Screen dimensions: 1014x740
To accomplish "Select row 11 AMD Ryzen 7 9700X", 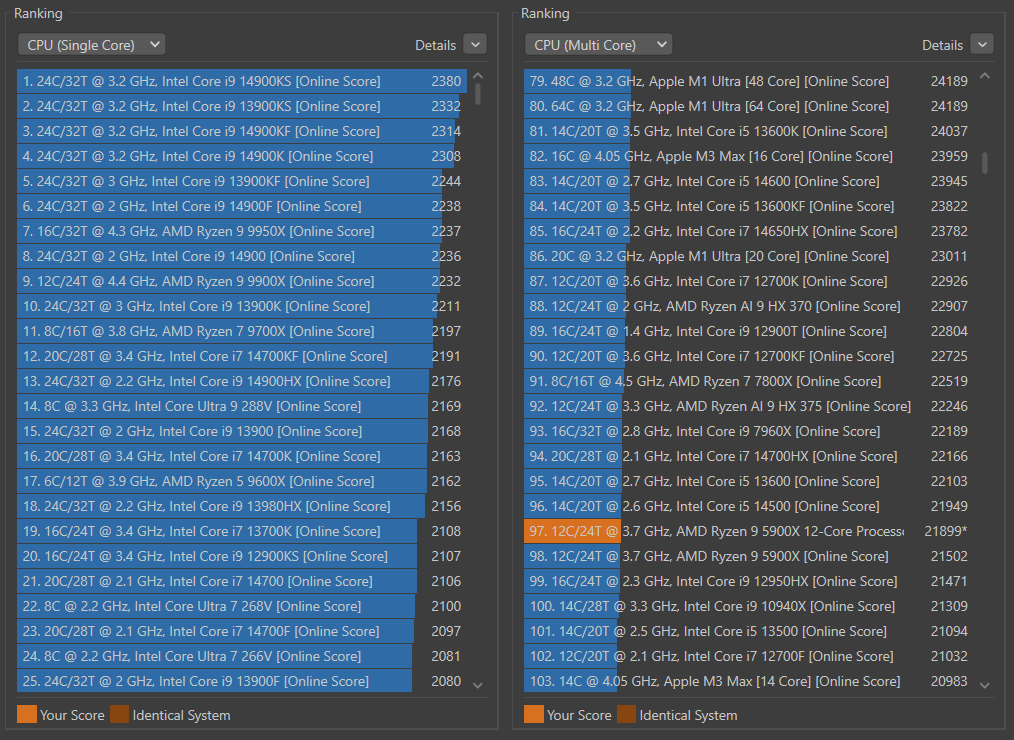I will click(x=242, y=331).
